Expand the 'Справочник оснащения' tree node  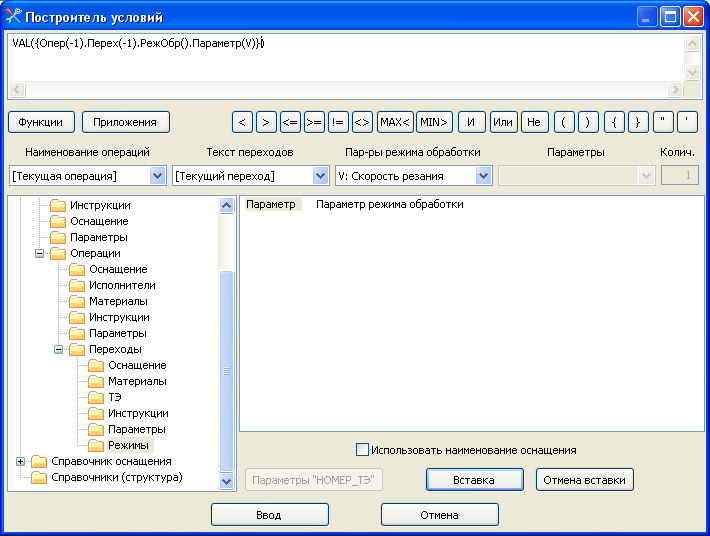point(21,461)
